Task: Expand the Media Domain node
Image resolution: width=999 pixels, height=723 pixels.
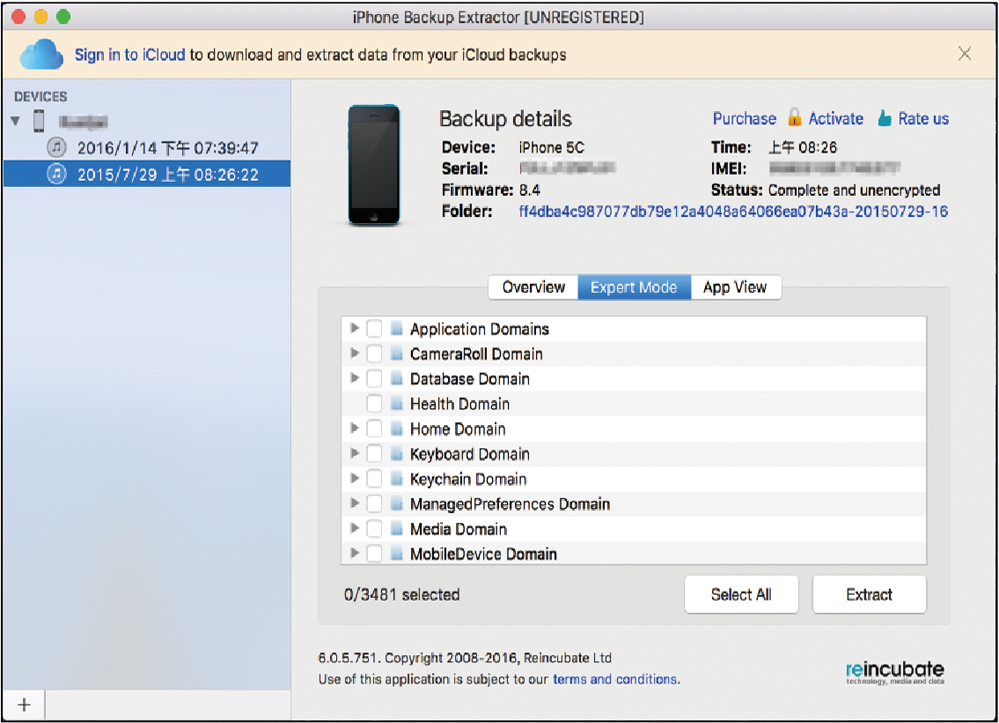Action: [x=354, y=528]
